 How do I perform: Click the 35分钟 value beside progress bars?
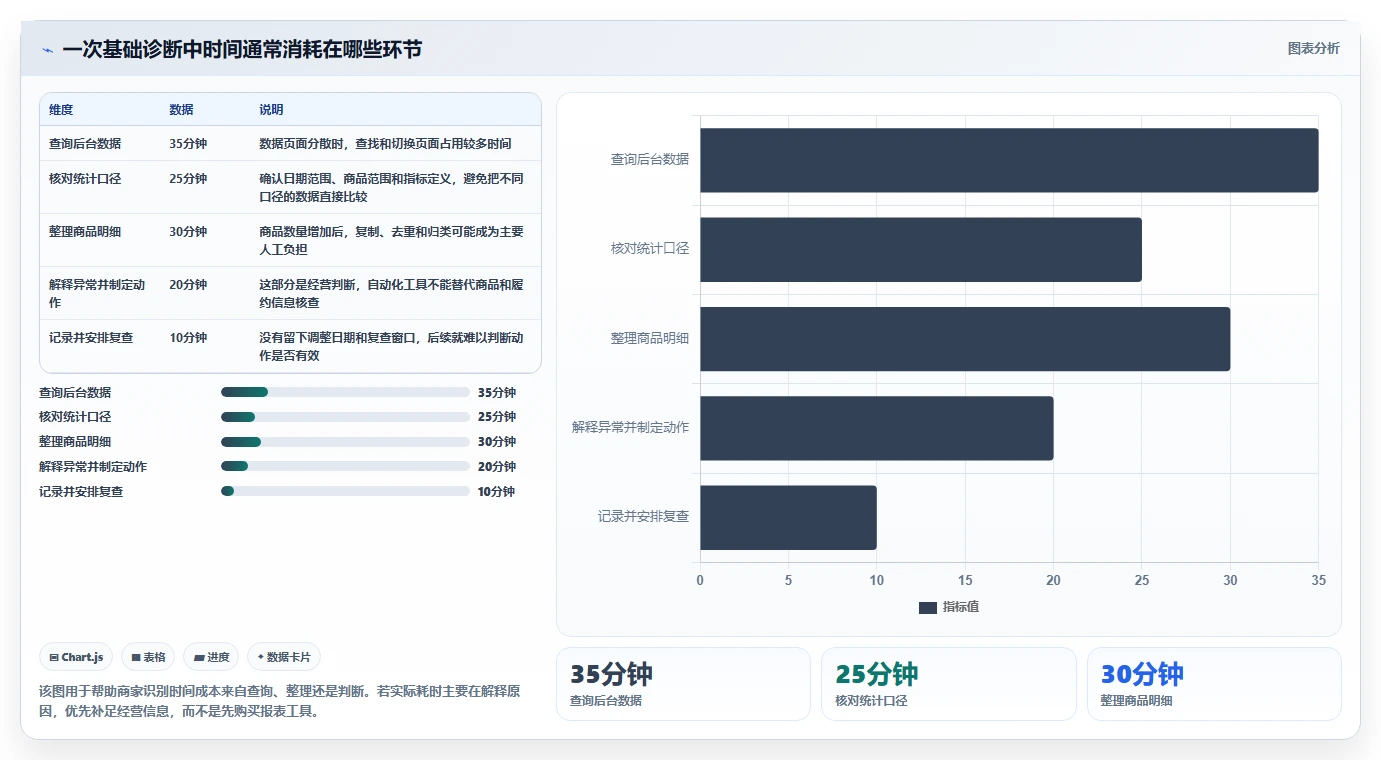(497, 393)
